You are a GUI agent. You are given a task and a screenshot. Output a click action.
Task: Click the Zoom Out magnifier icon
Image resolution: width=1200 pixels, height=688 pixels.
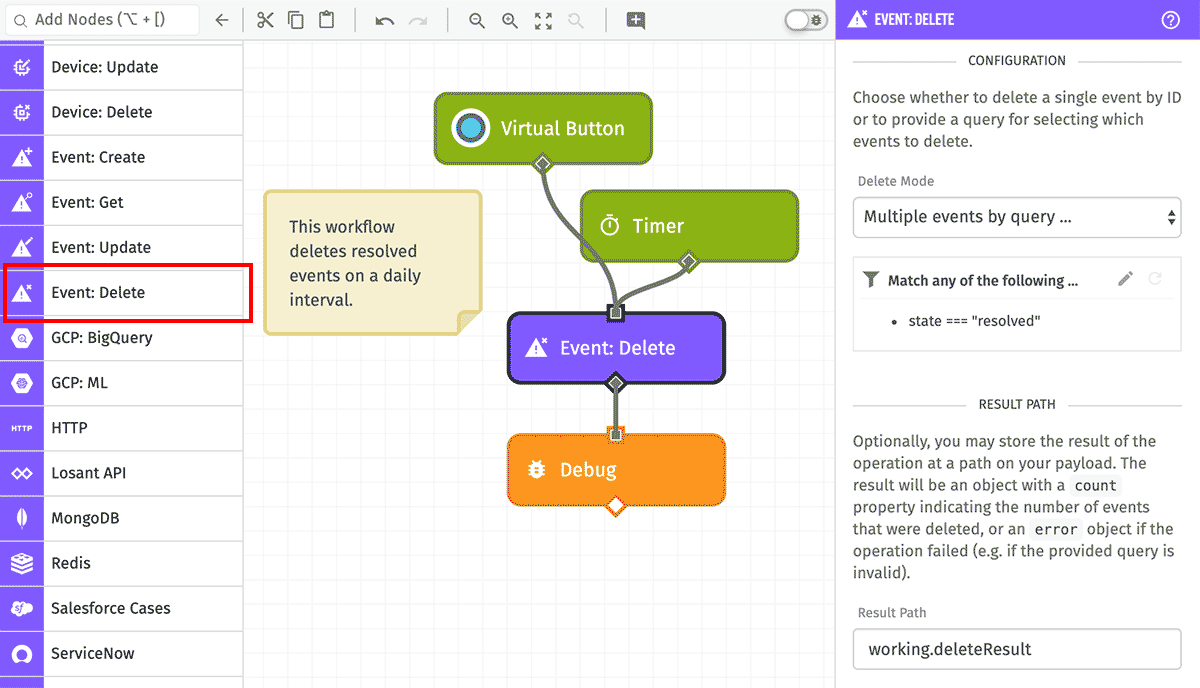click(x=477, y=20)
